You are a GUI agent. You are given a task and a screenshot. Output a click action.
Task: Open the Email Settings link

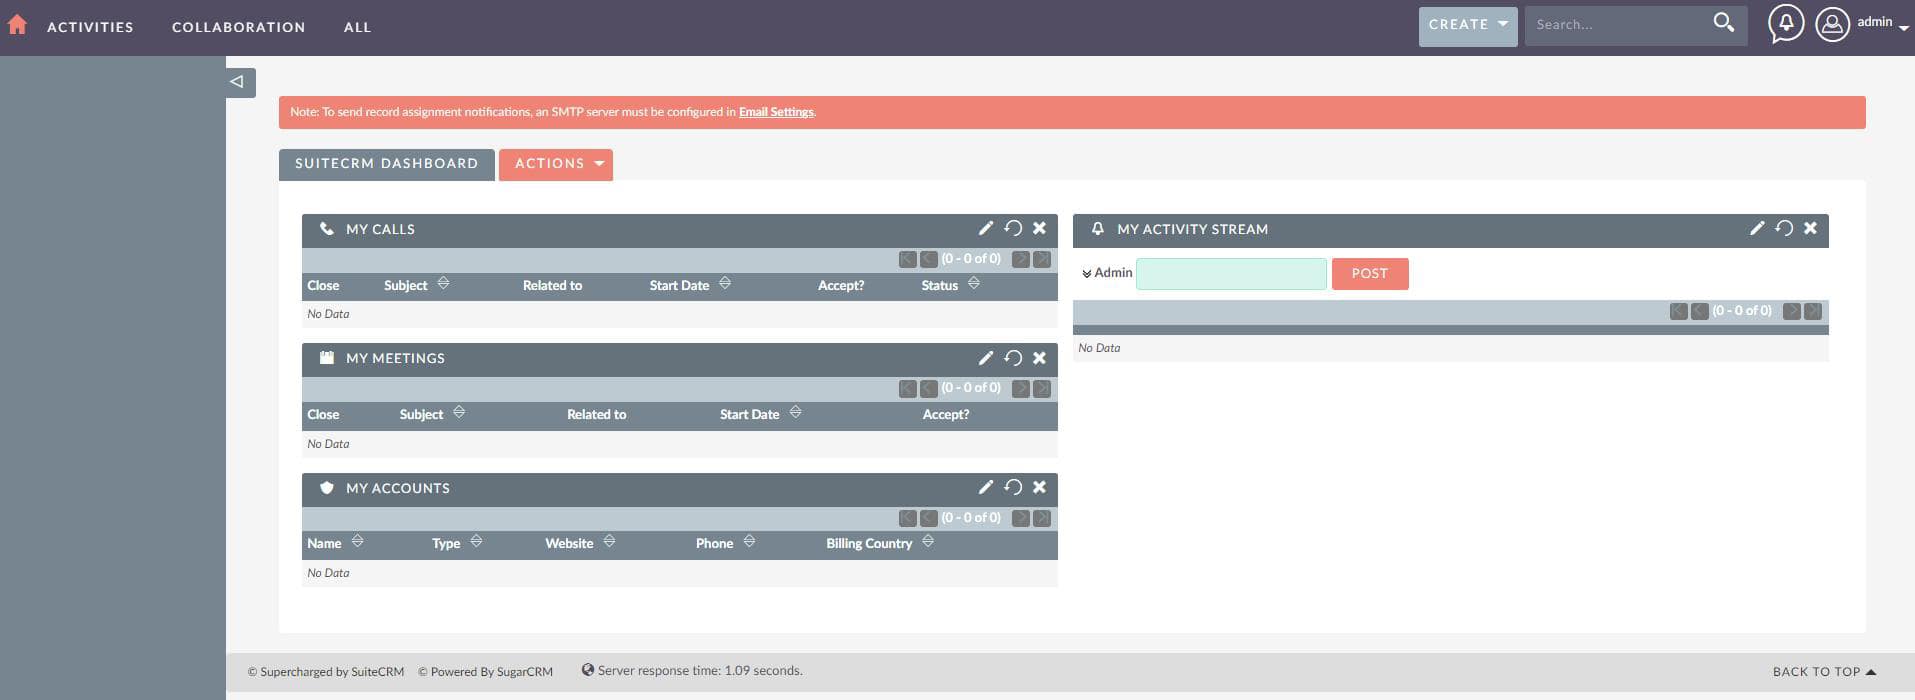pyautogui.click(x=776, y=112)
